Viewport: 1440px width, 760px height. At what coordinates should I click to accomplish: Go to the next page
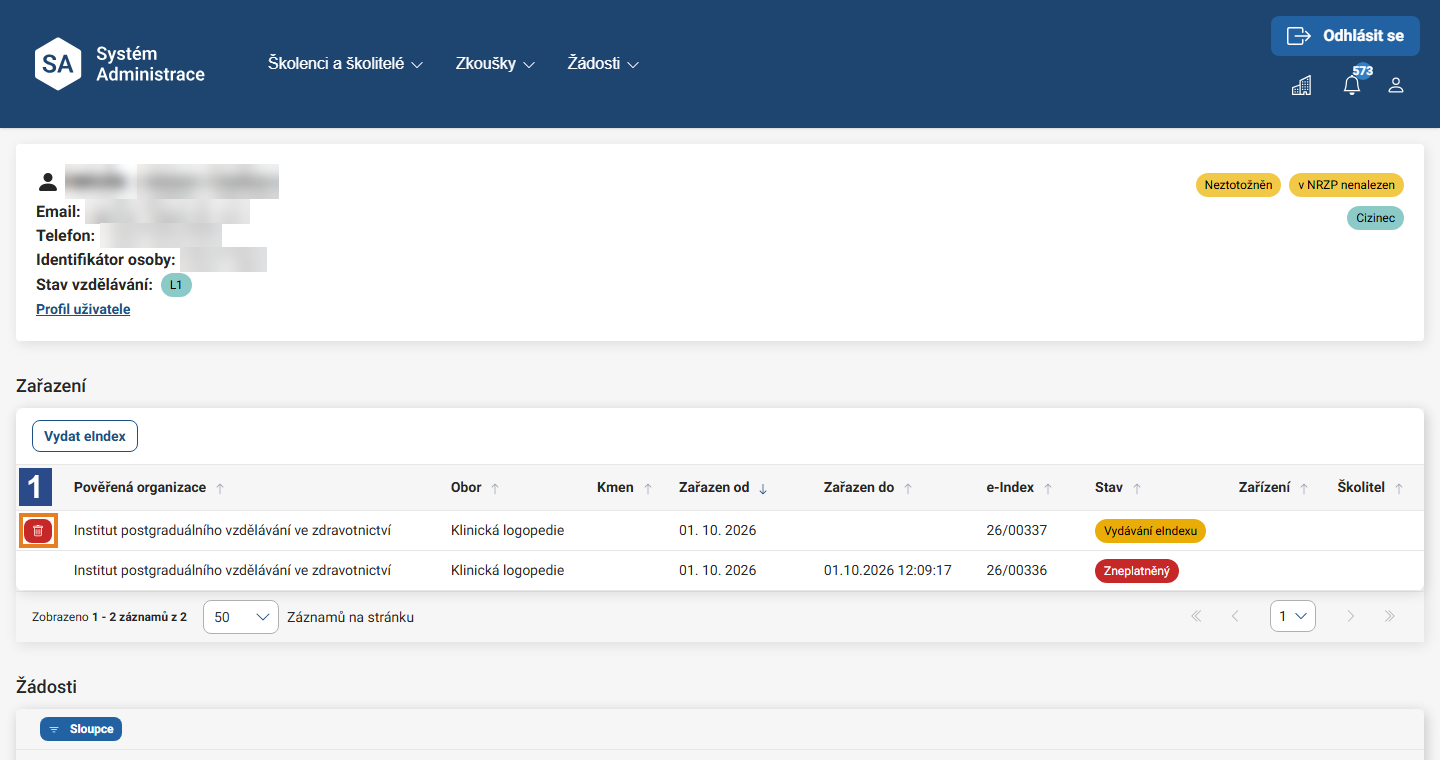[x=1351, y=616]
